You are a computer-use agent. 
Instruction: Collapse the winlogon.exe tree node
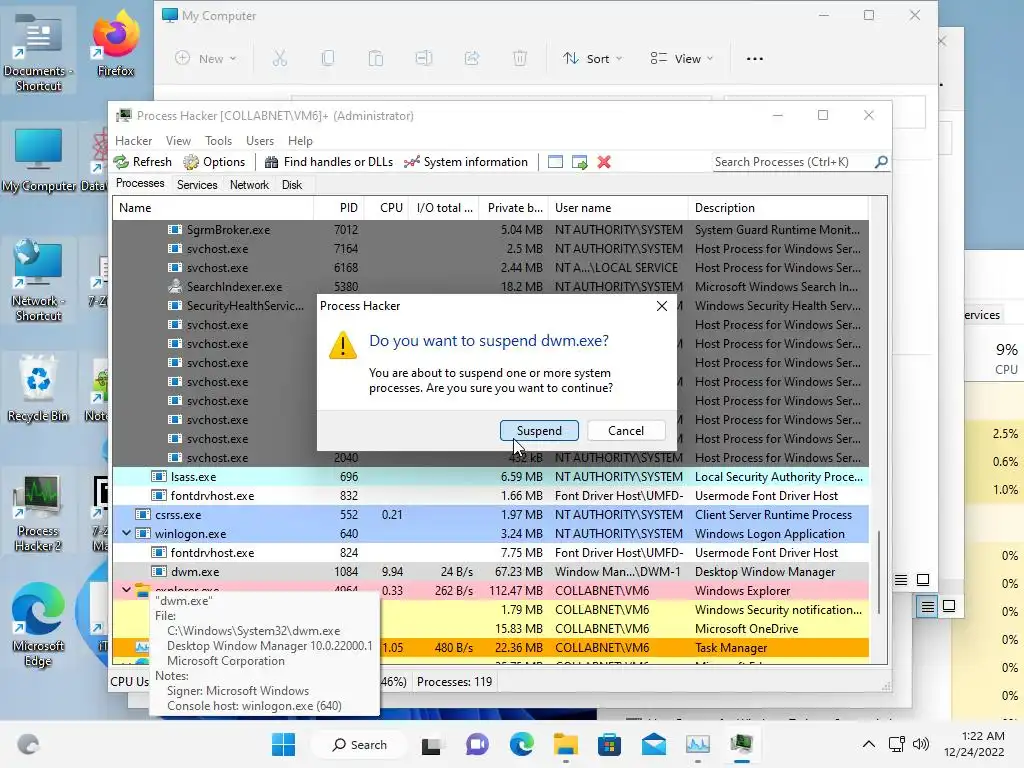(127, 533)
